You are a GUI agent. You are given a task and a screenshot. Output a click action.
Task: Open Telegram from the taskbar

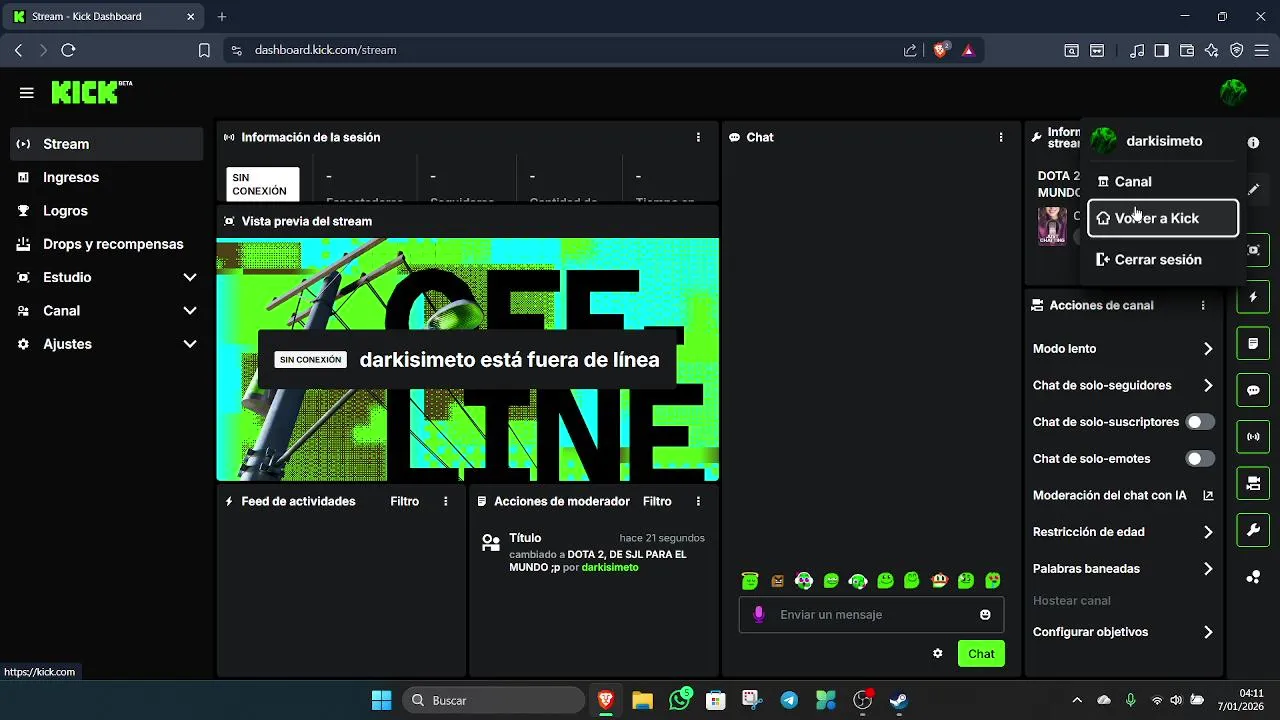click(x=789, y=700)
